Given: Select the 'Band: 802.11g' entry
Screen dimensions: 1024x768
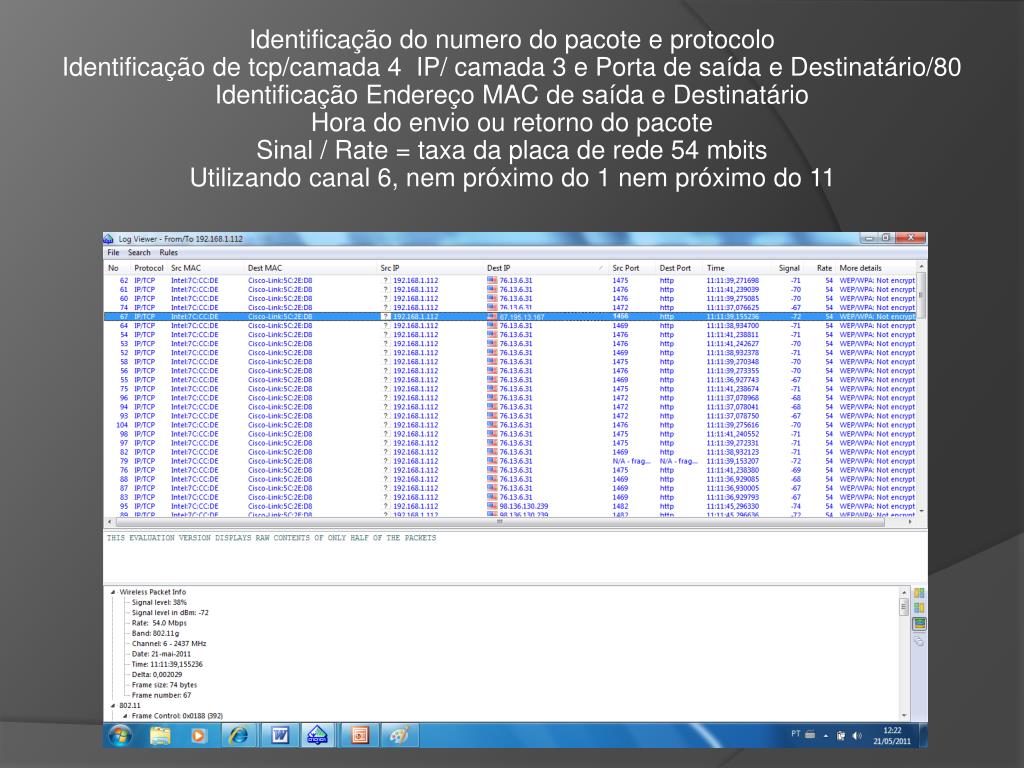Looking at the screenshot, I should coord(155,633).
